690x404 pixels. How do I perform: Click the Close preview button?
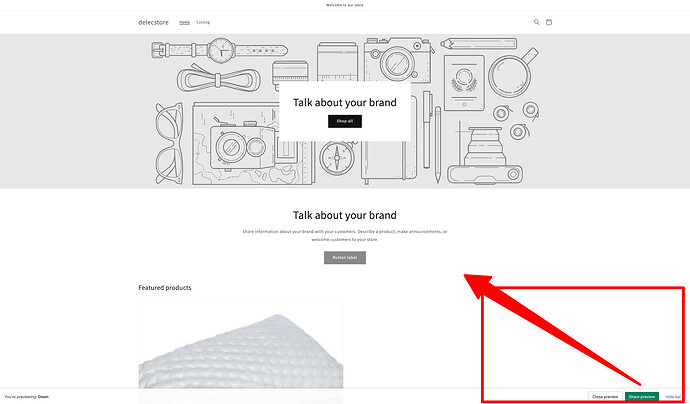[605, 397]
